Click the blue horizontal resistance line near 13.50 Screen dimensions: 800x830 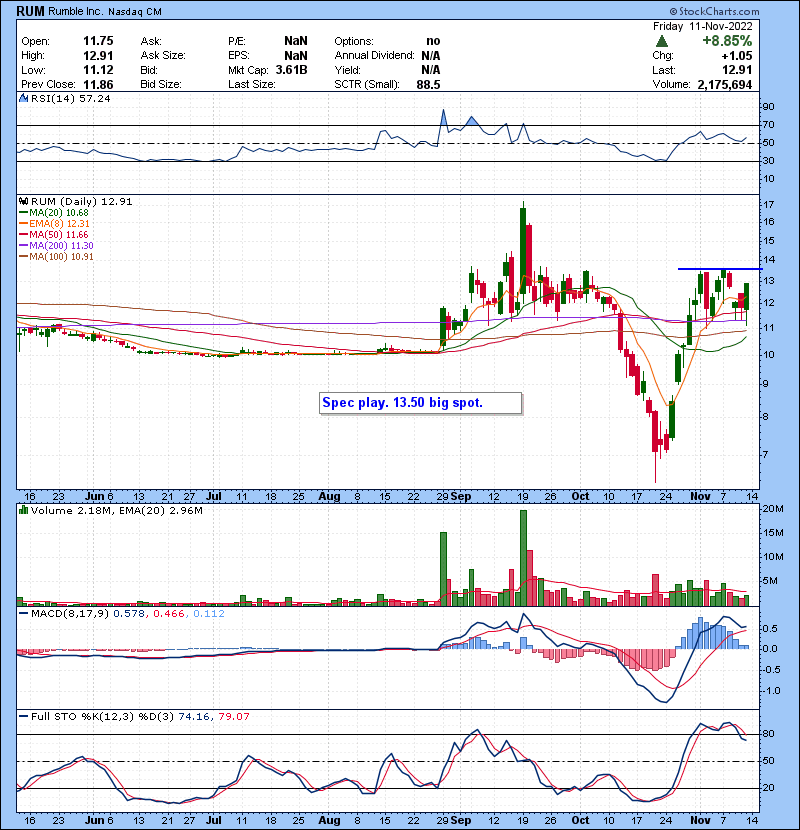tap(721, 269)
